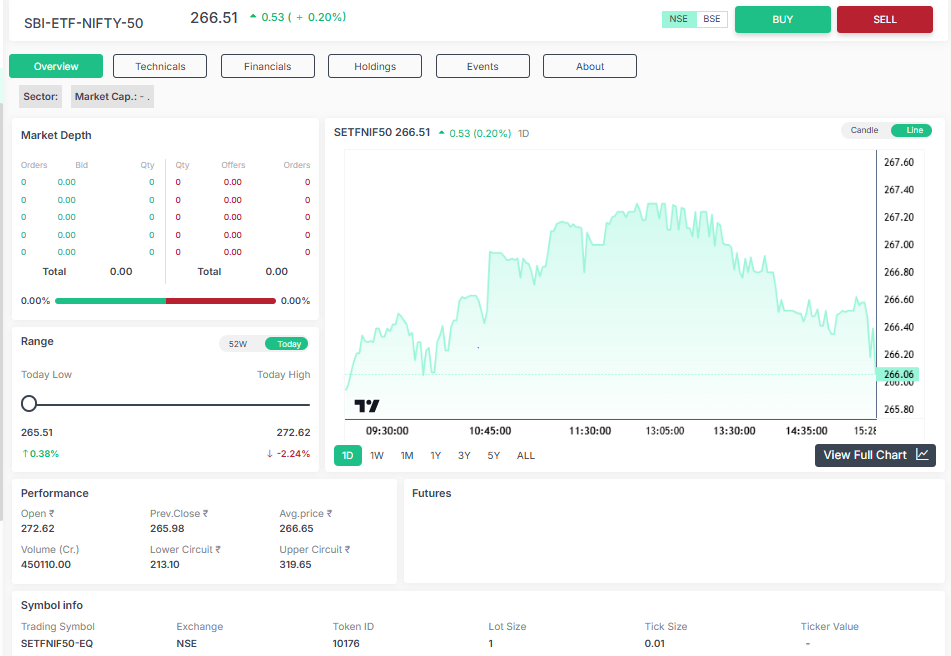Click Upper Circuit value 319.65
Screen dimensions: 951x656
point(295,564)
